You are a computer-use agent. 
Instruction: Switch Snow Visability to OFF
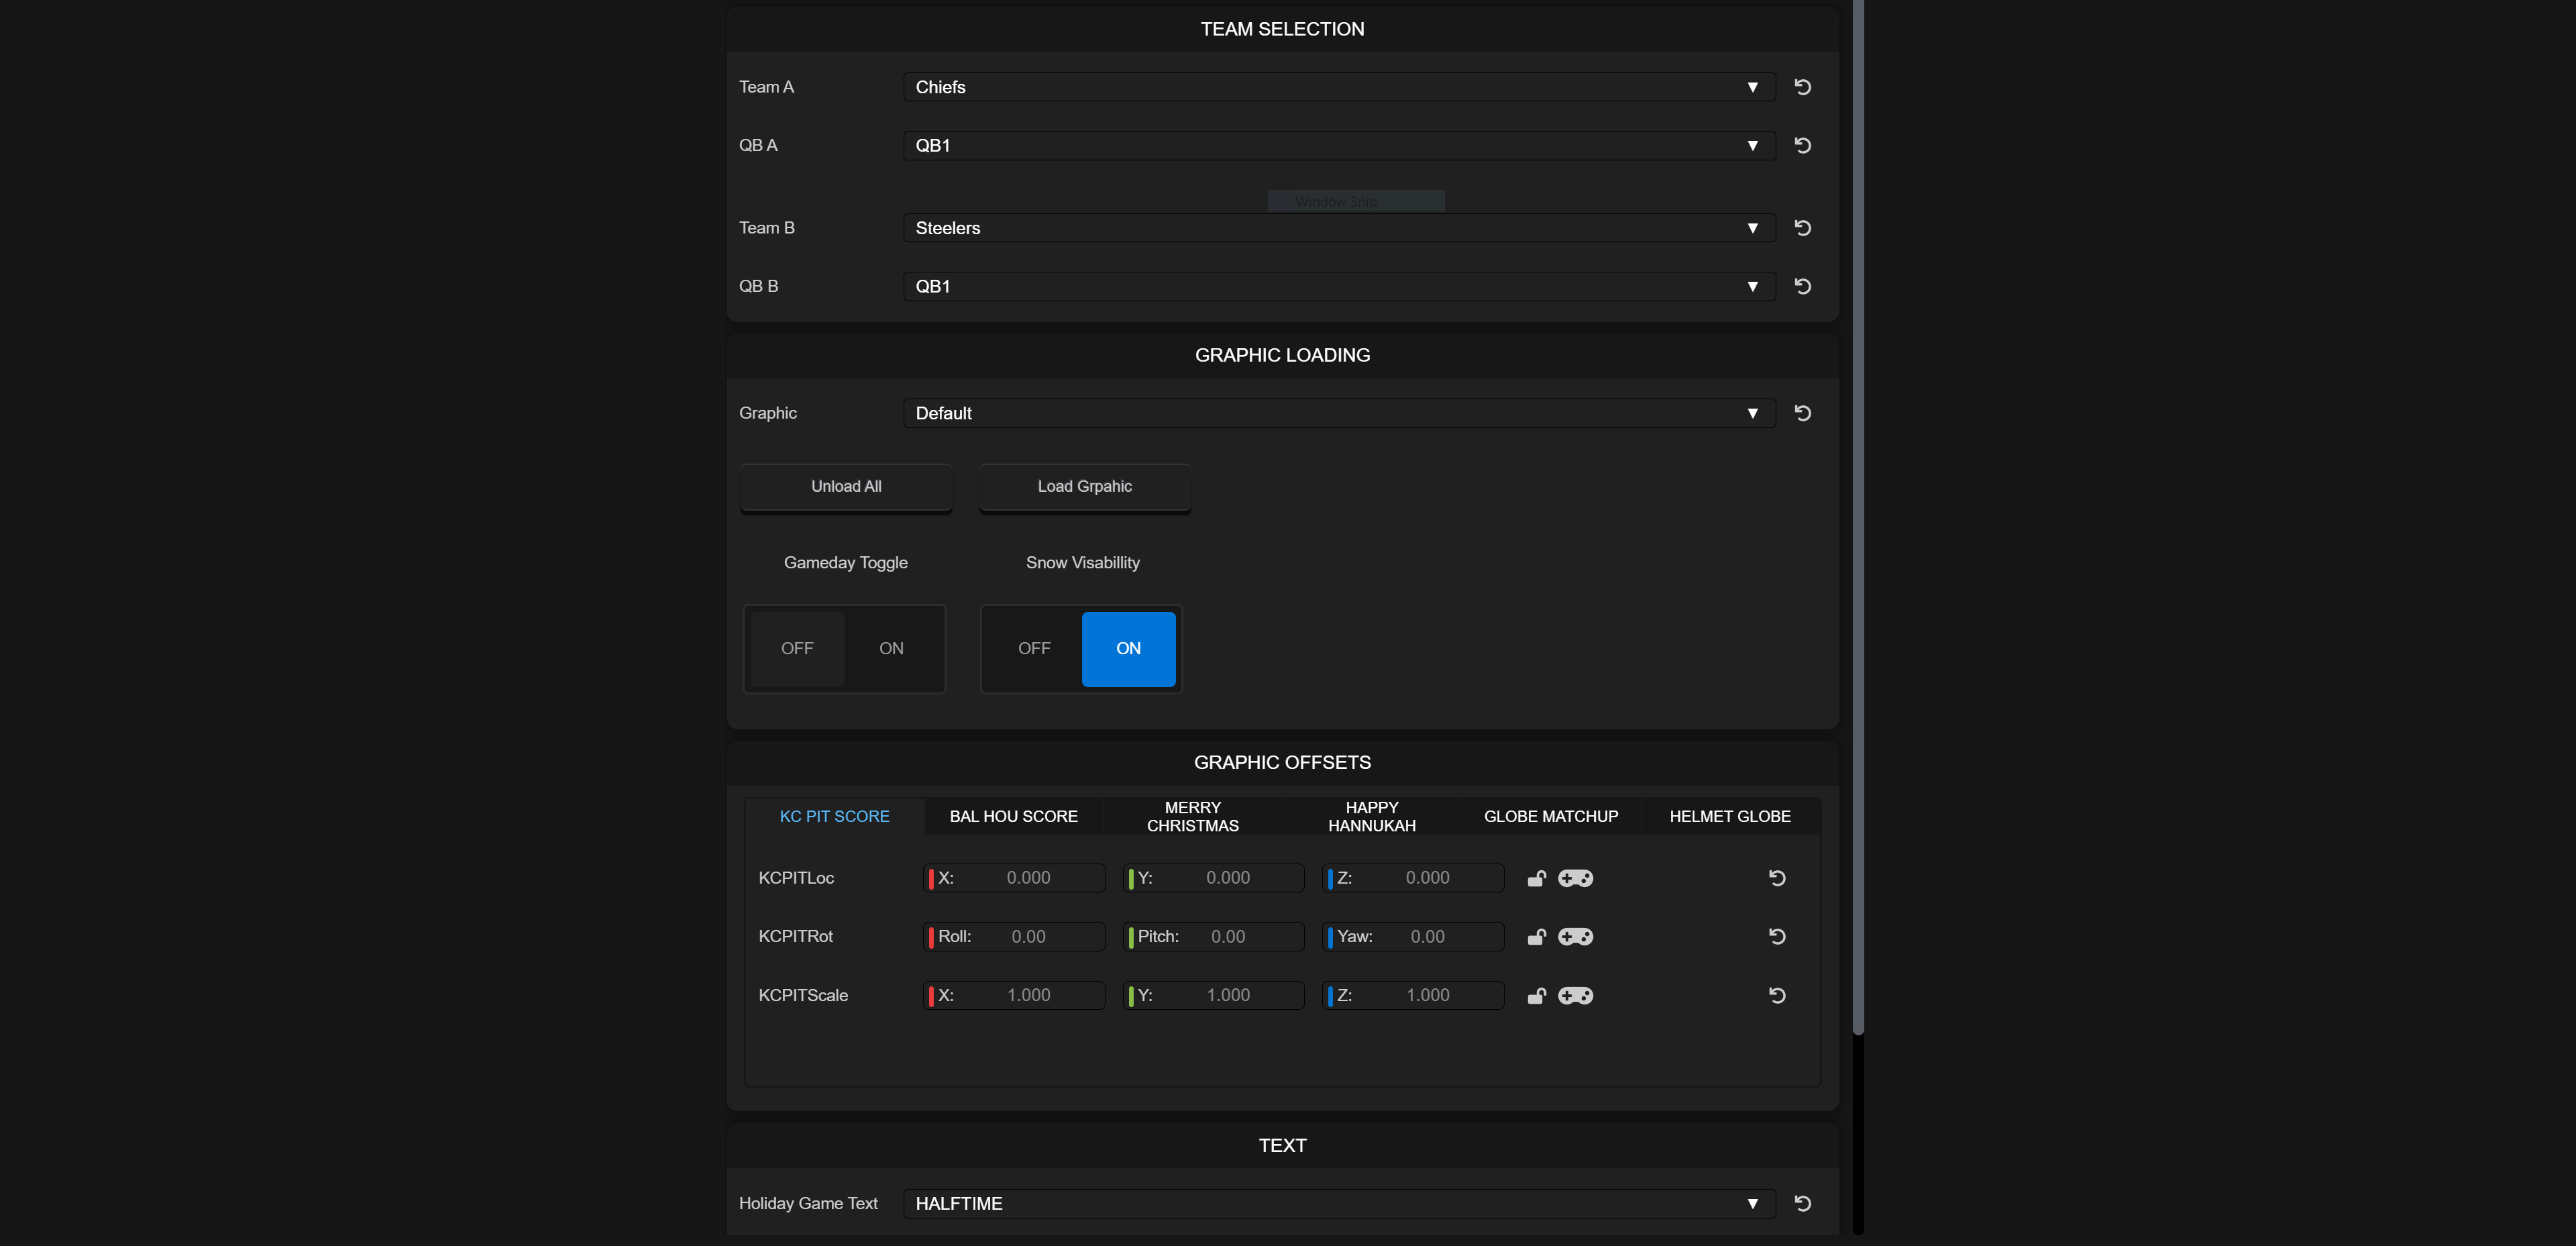pyautogui.click(x=1034, y=649)
